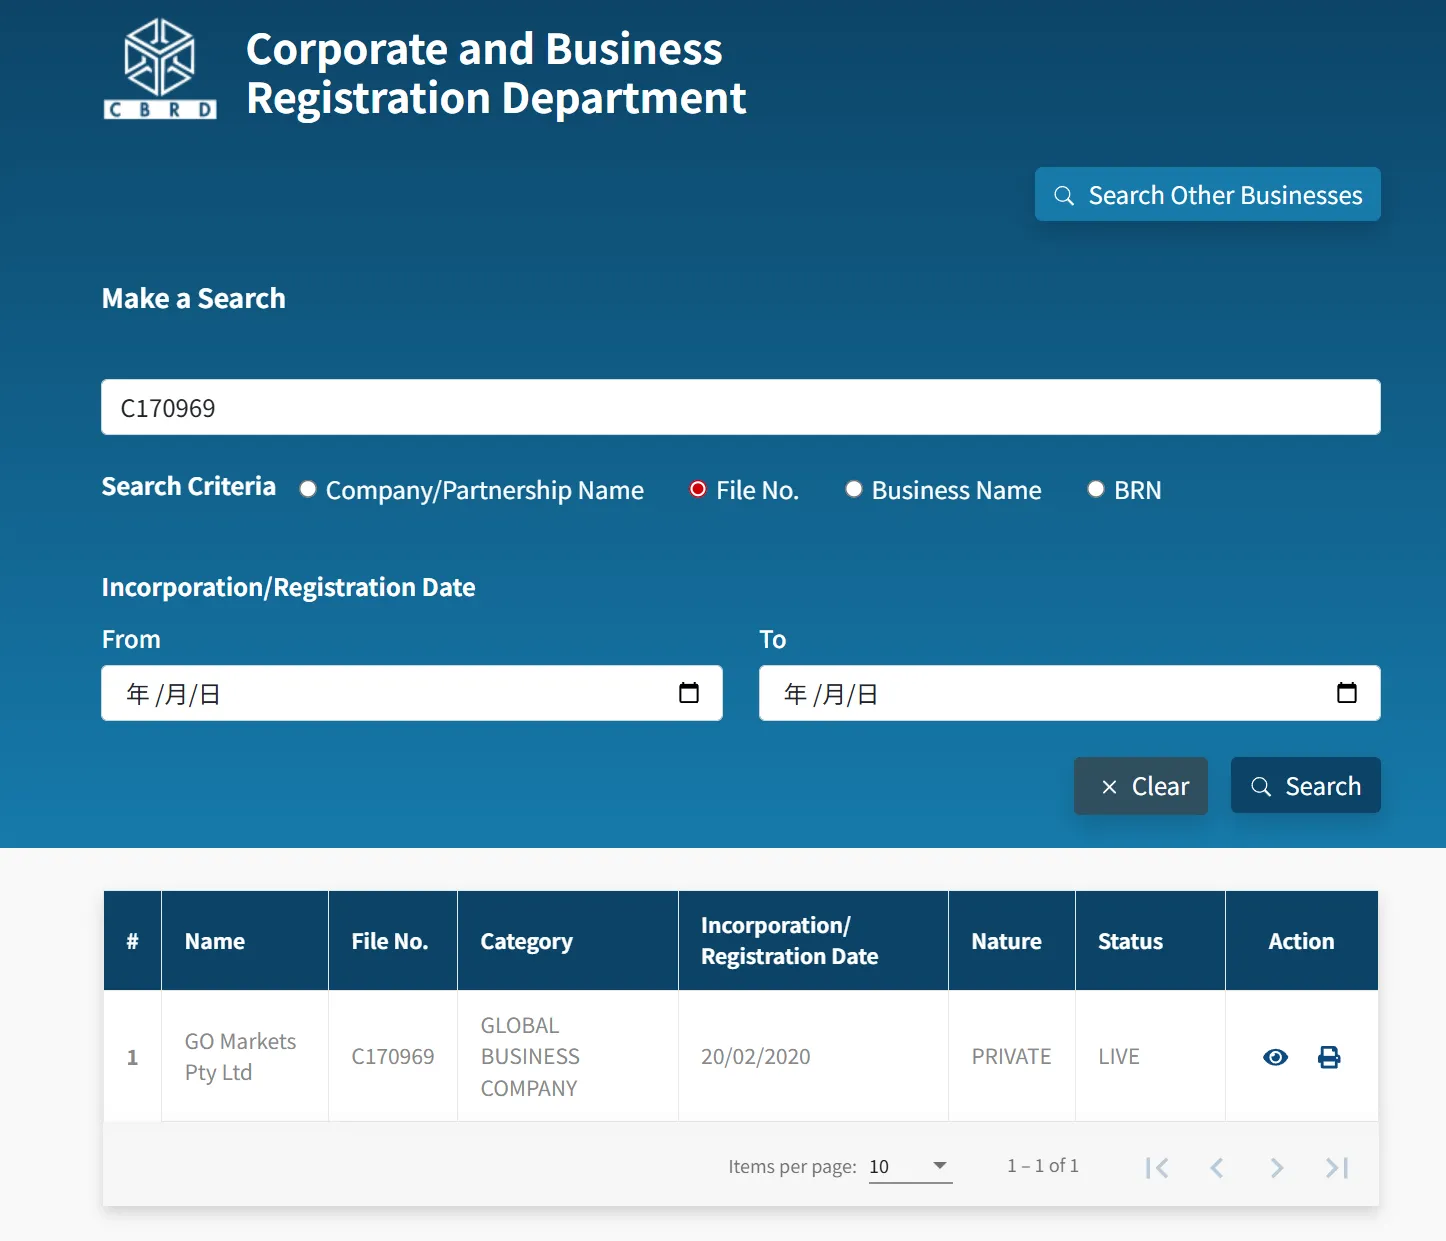Viewport: 1446px width, 1241px height.
Task: Click the Name column header
Action: coord(215,941)
